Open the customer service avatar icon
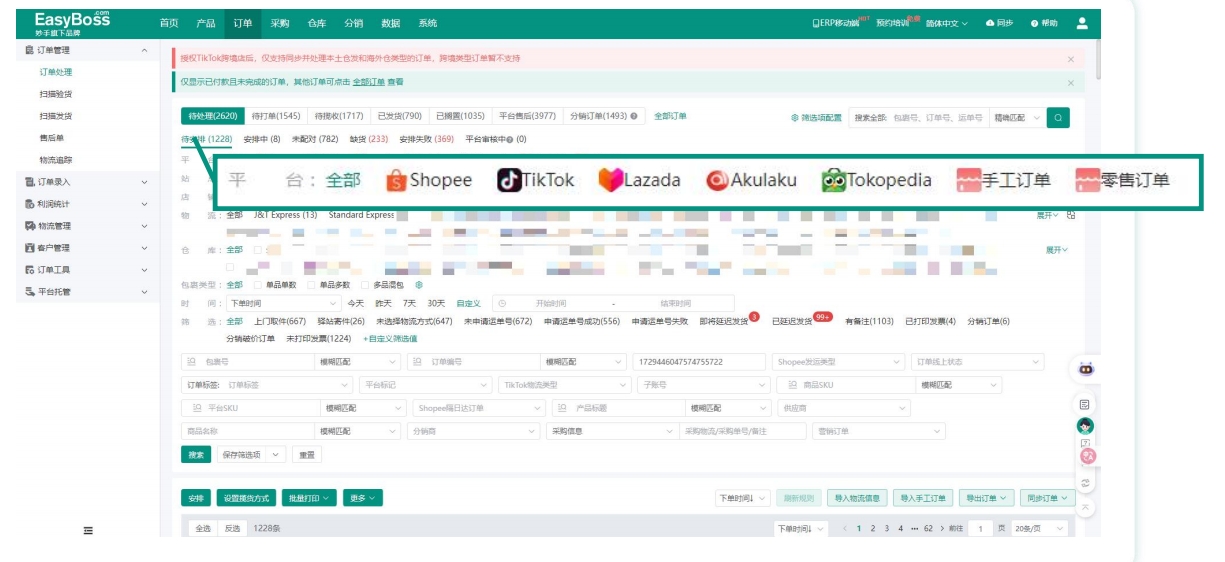Screen dimensions: 1225x562 [x=1085, y=427]
